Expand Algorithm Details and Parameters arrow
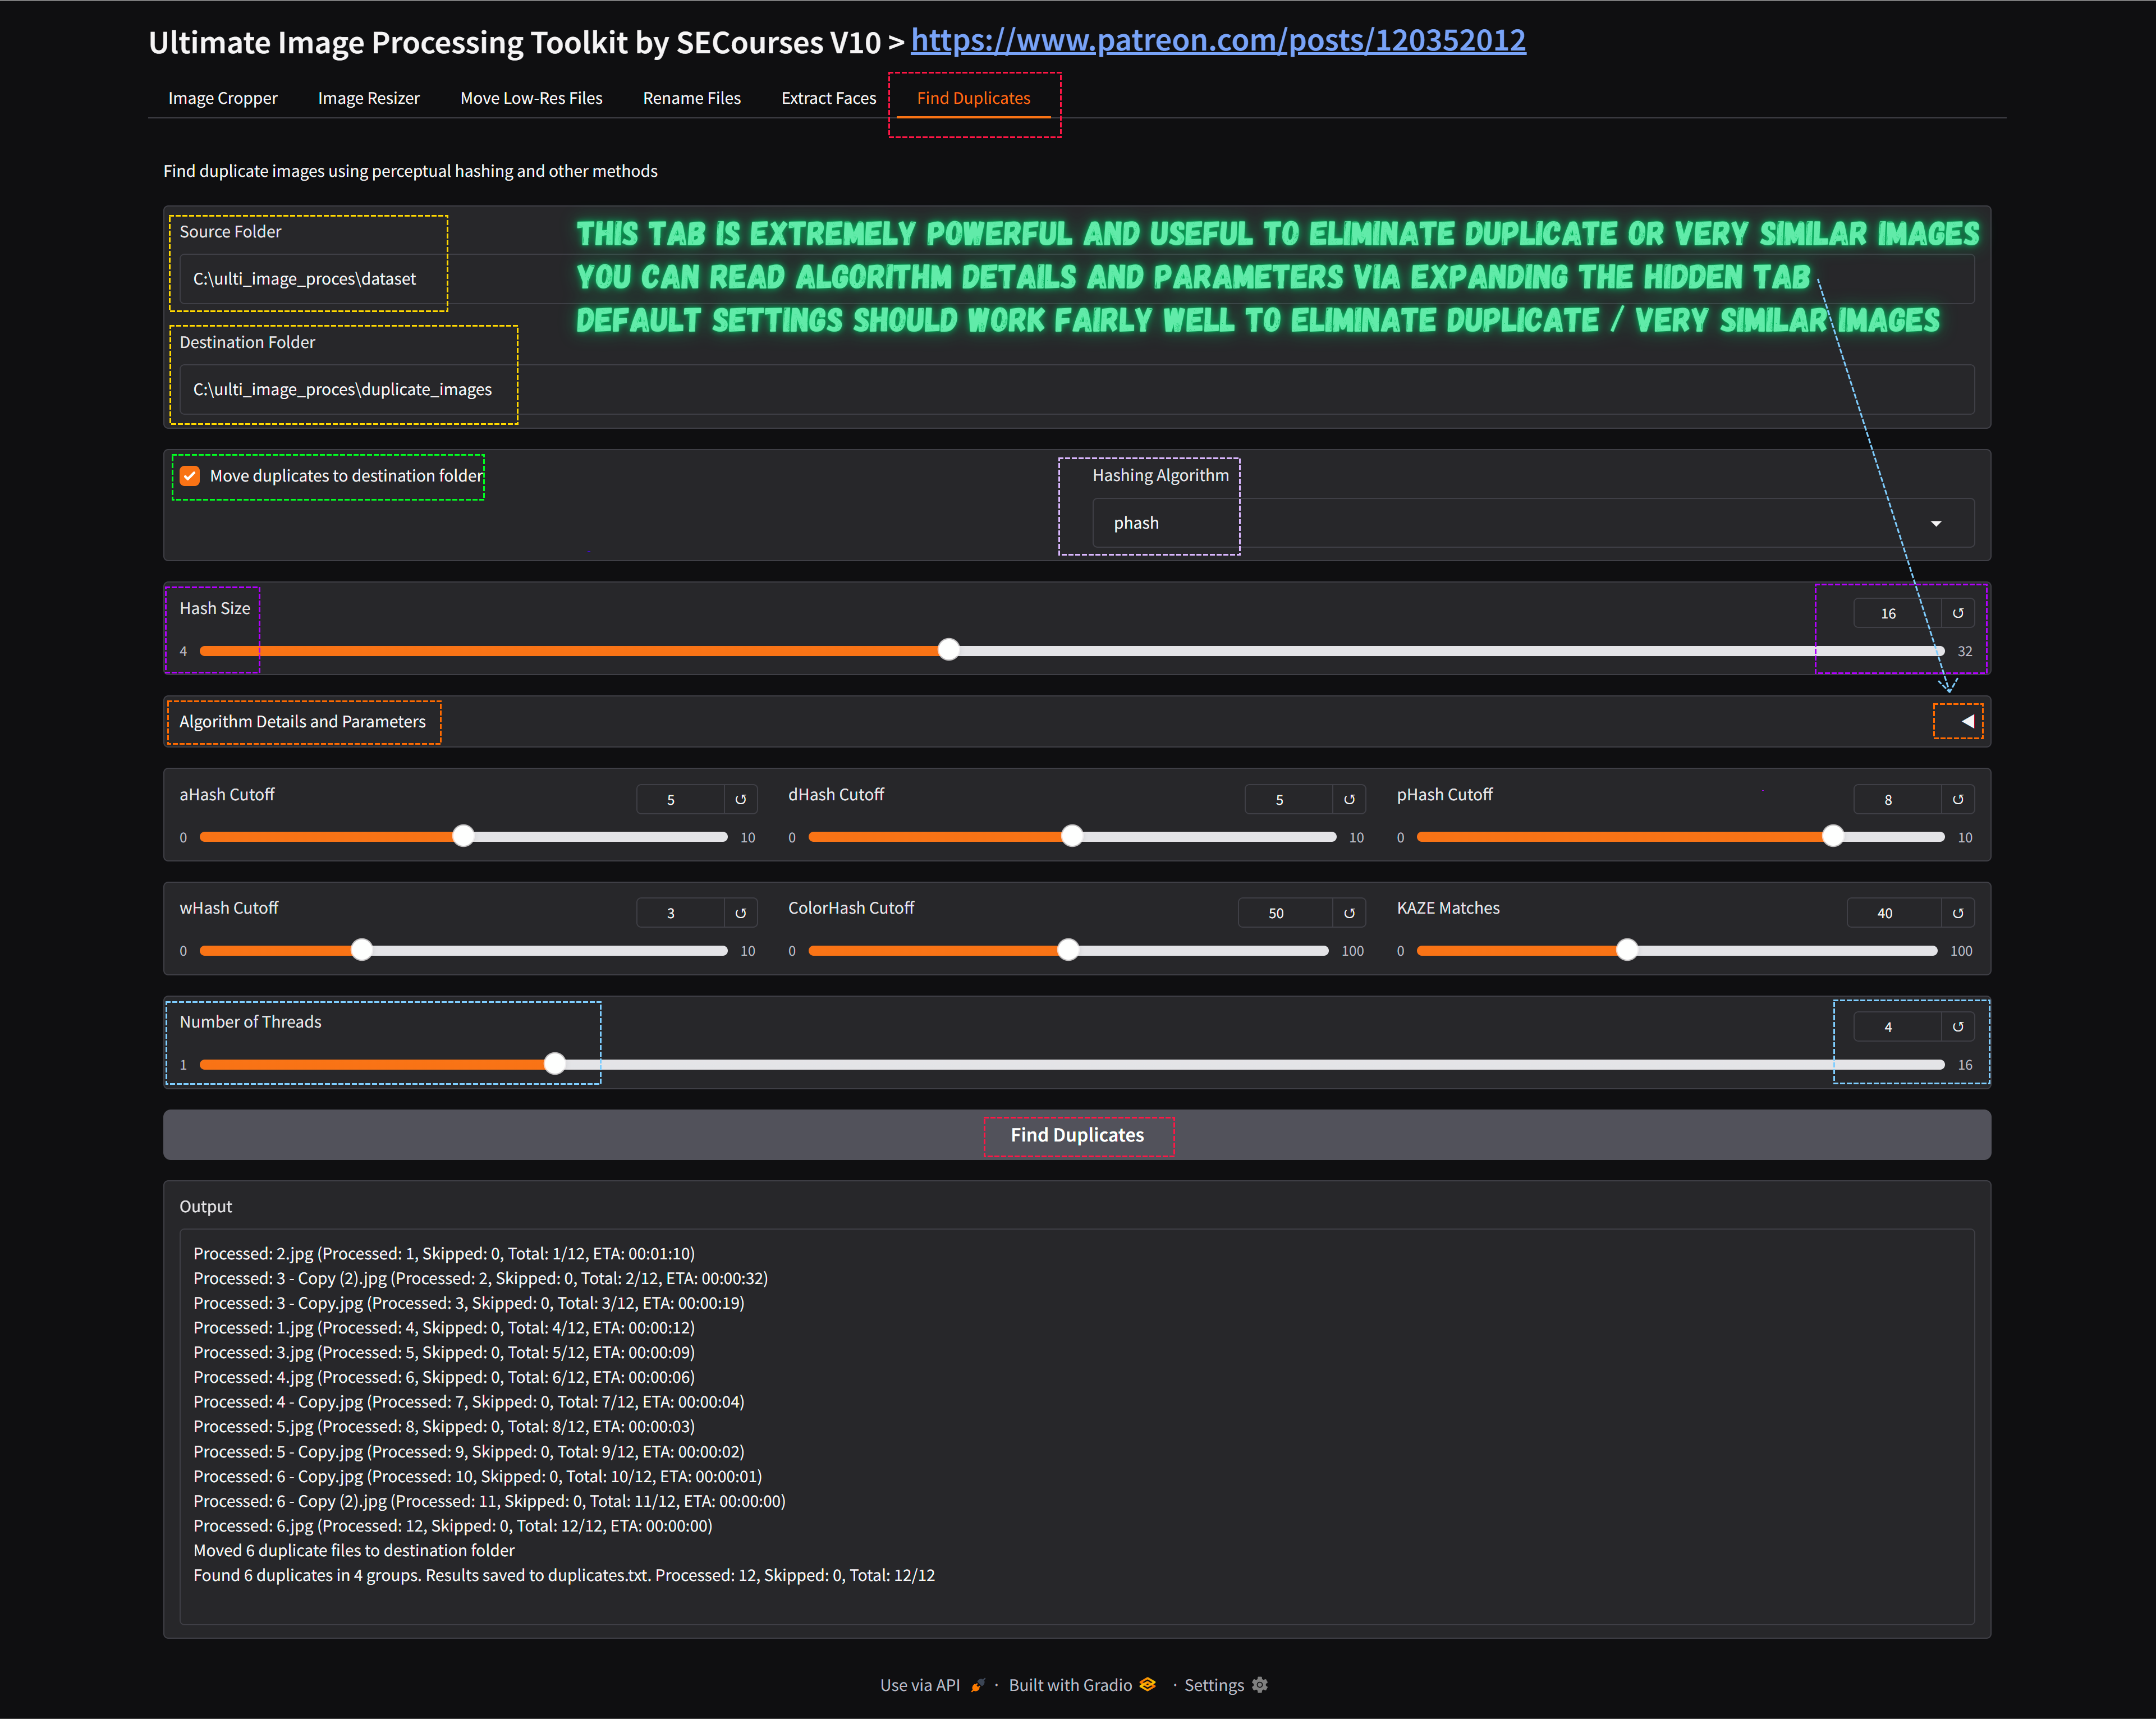This screenshot has height=1719, width=2156. [1966, 721]
